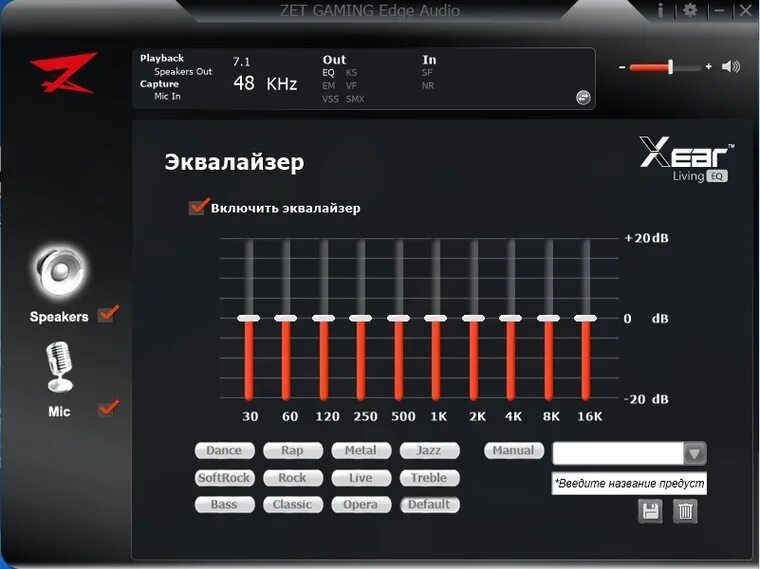Screen dimensions: 760x569
Task: Apply the Metal preset
Action: (361, 450)
